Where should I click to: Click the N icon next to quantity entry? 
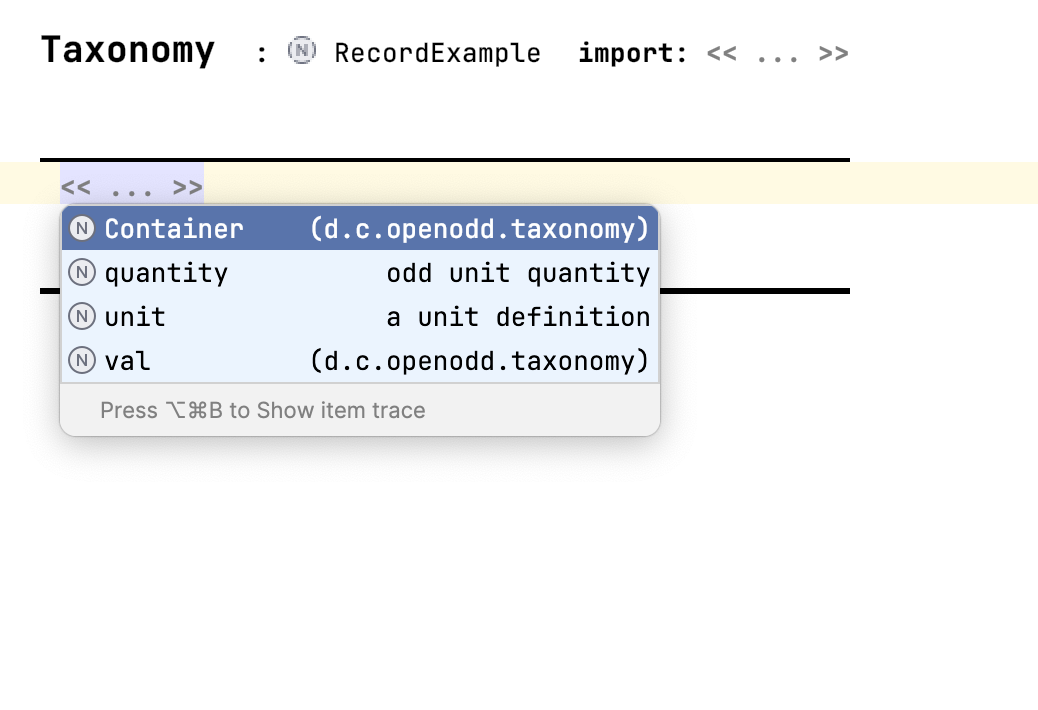(81, 272)
